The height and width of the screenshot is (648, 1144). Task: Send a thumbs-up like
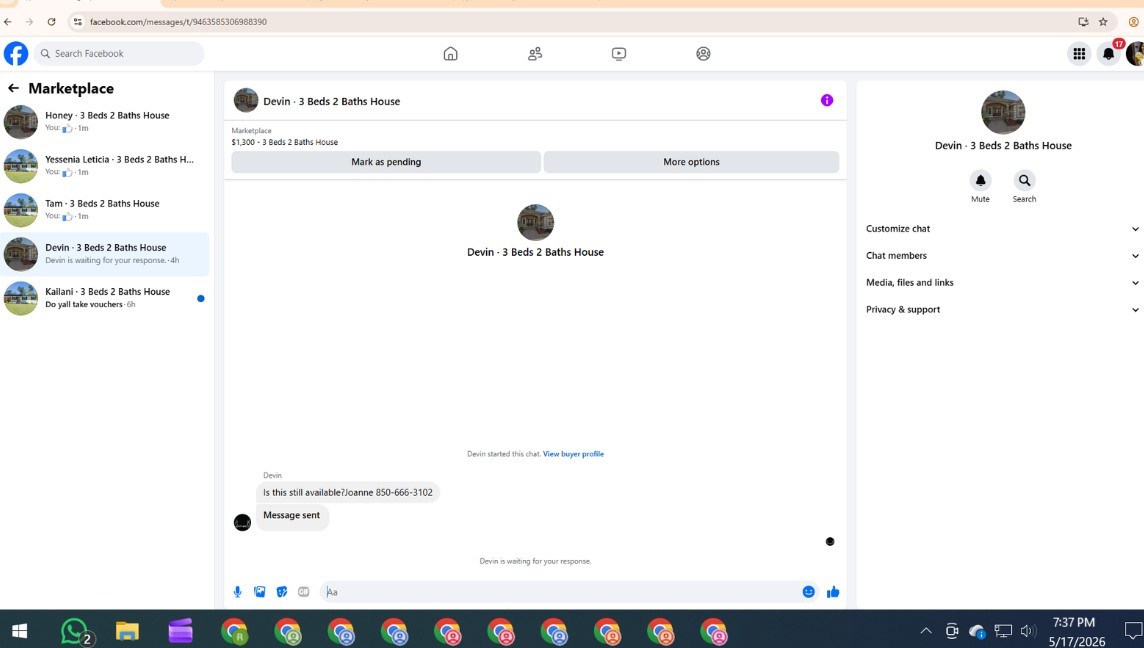coord(833,592)
